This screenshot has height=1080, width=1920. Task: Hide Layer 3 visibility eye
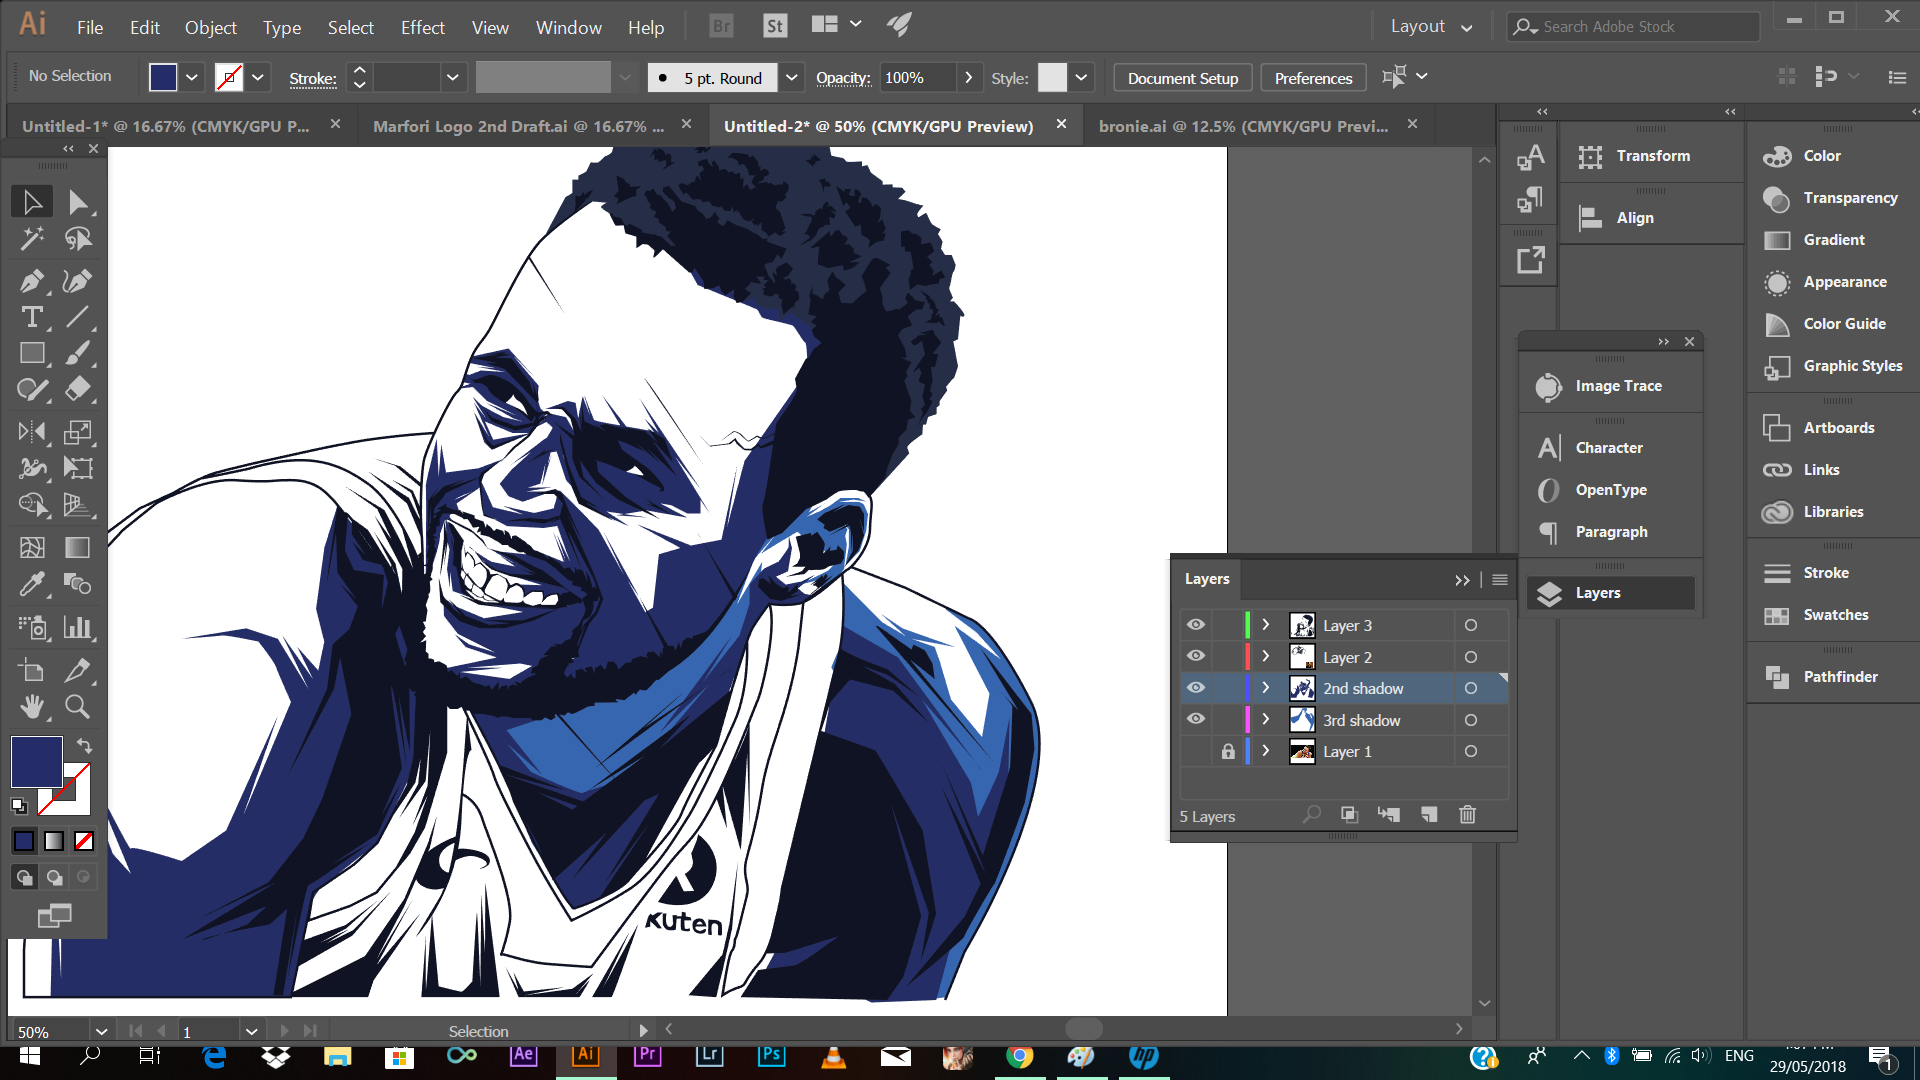point(1196,625)
